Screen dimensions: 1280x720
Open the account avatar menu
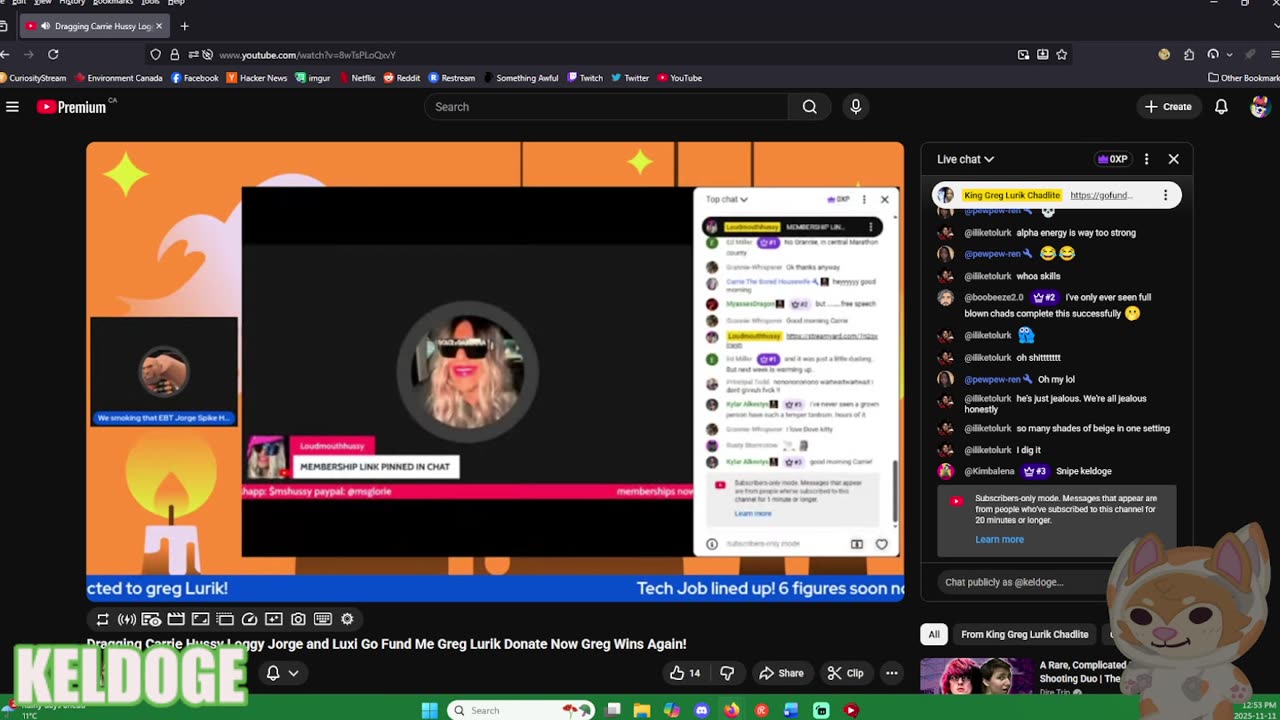[x=1260, y=107]
